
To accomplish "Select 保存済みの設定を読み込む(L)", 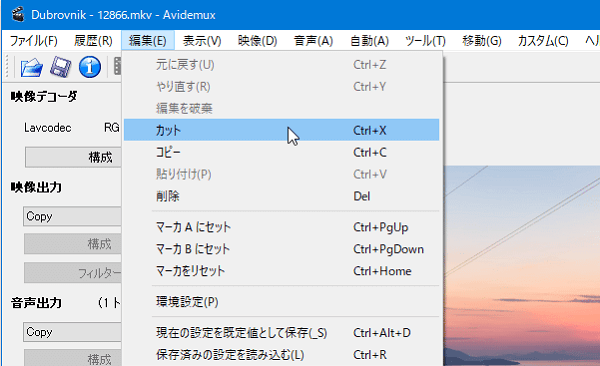I will 281,355.
